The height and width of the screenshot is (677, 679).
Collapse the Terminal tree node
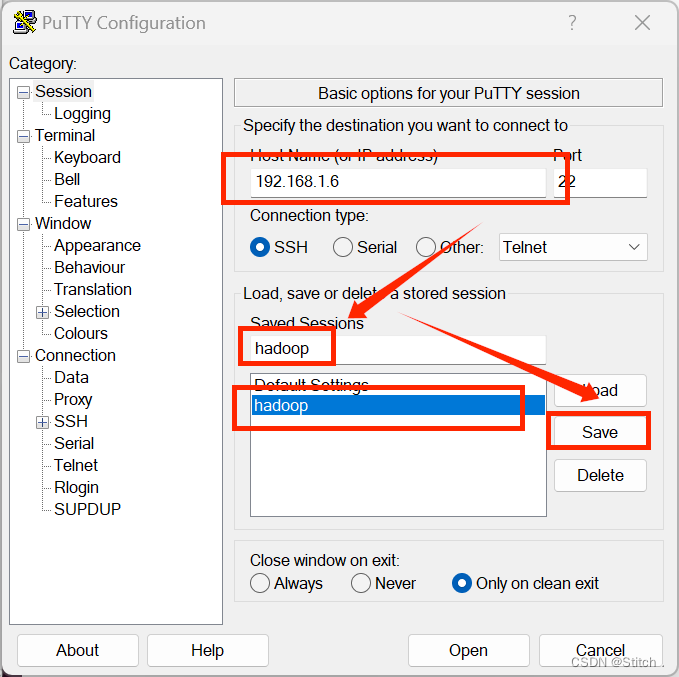(x=23, y=136)
